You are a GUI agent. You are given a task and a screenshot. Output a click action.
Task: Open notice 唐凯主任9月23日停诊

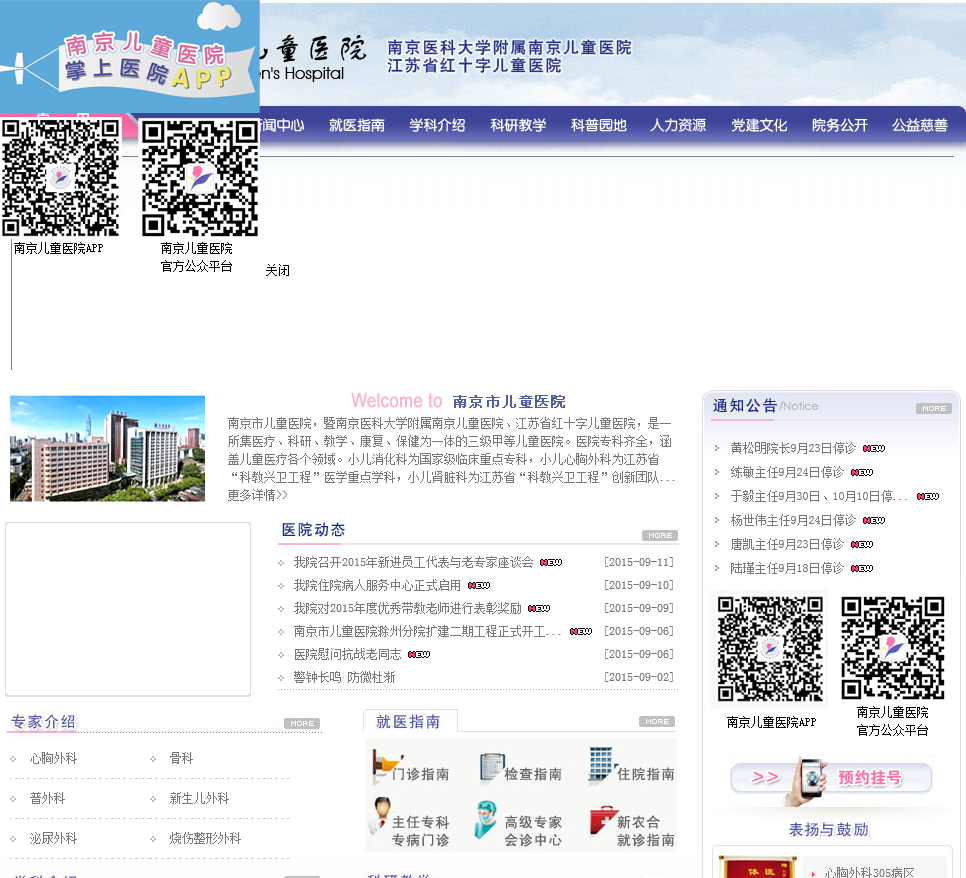787,545
